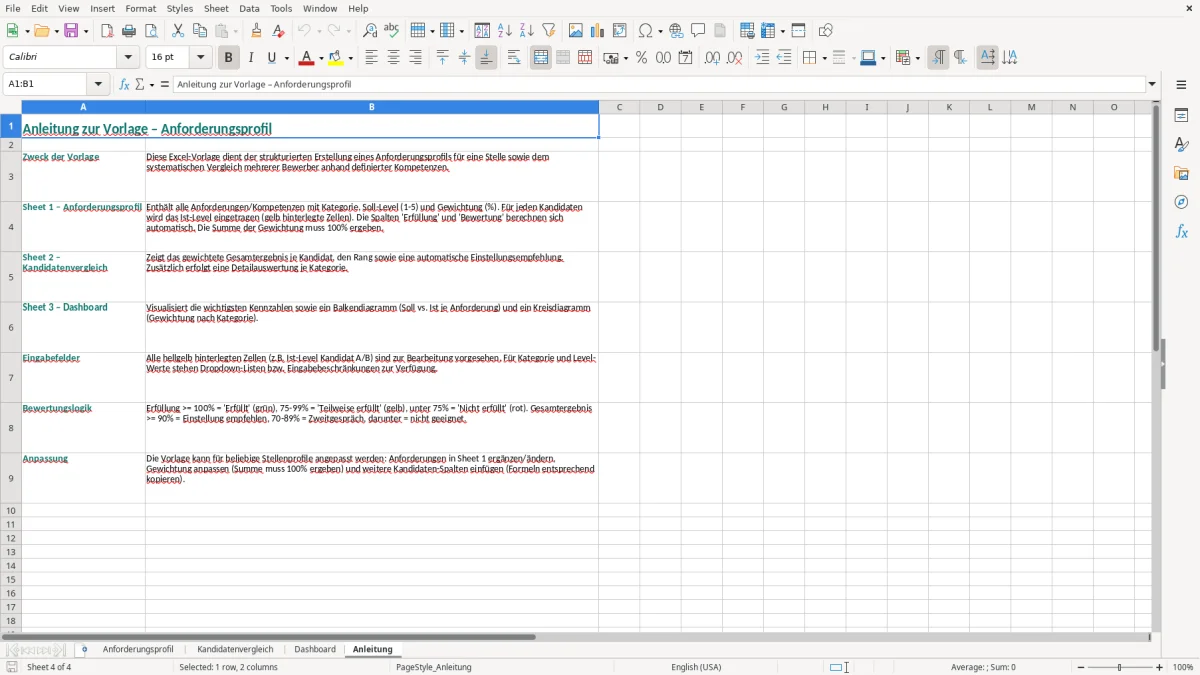Open the Format menu
1200x675 pixels.
(x=141, y=8)
